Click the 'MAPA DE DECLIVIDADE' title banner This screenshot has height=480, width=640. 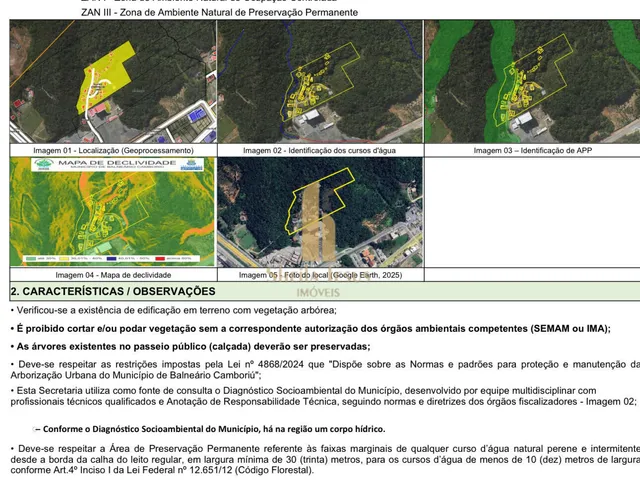point(118,164)
